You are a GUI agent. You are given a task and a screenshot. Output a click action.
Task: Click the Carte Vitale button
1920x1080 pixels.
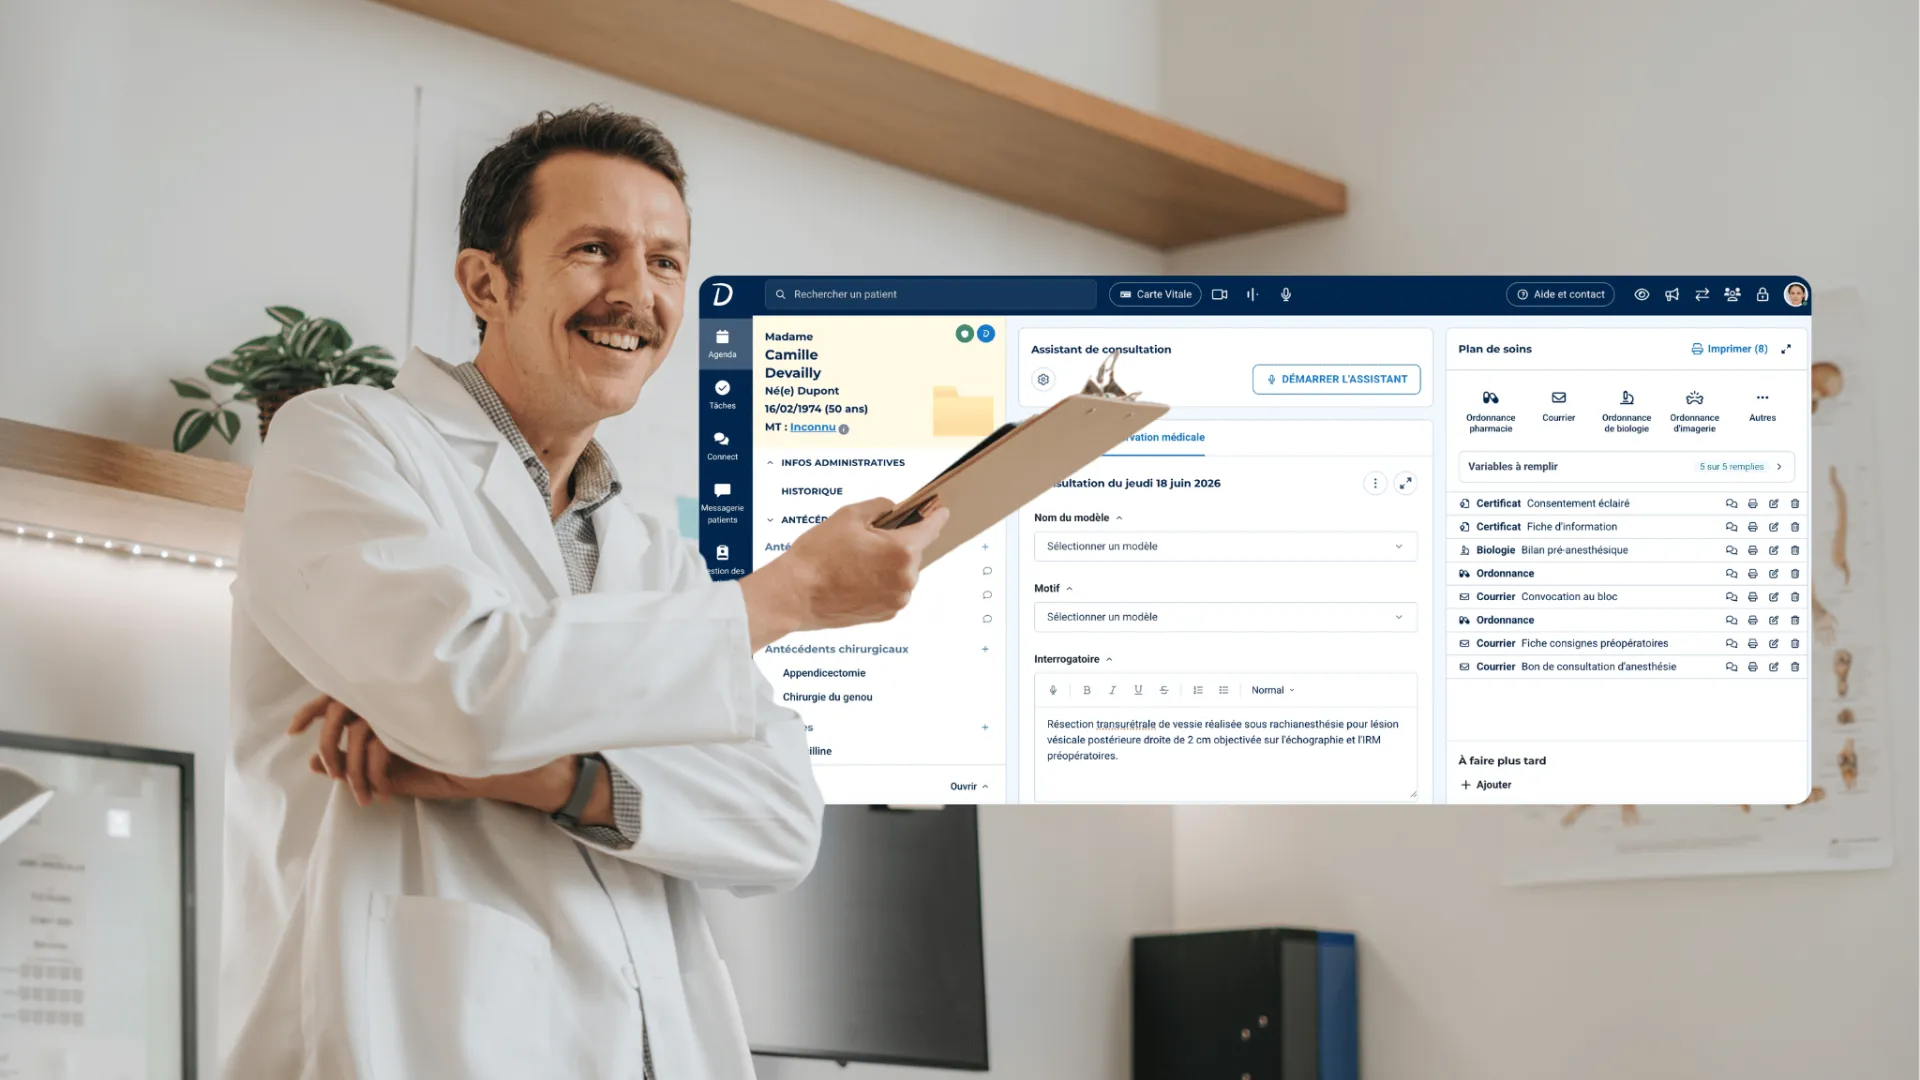[x=1155, y=294]
